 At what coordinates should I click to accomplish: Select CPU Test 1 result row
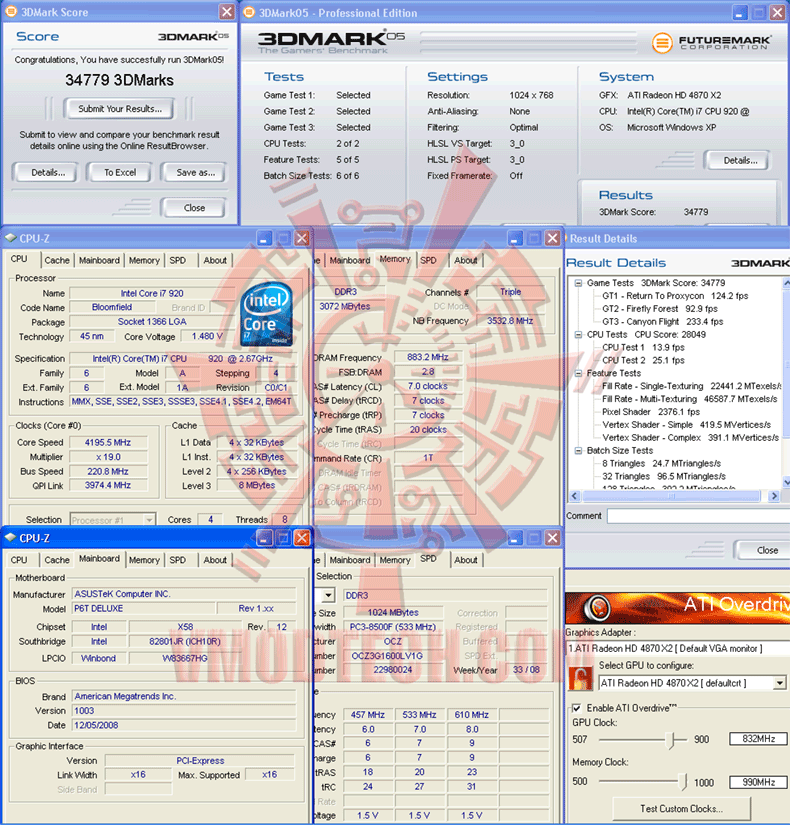click(643, 347)
